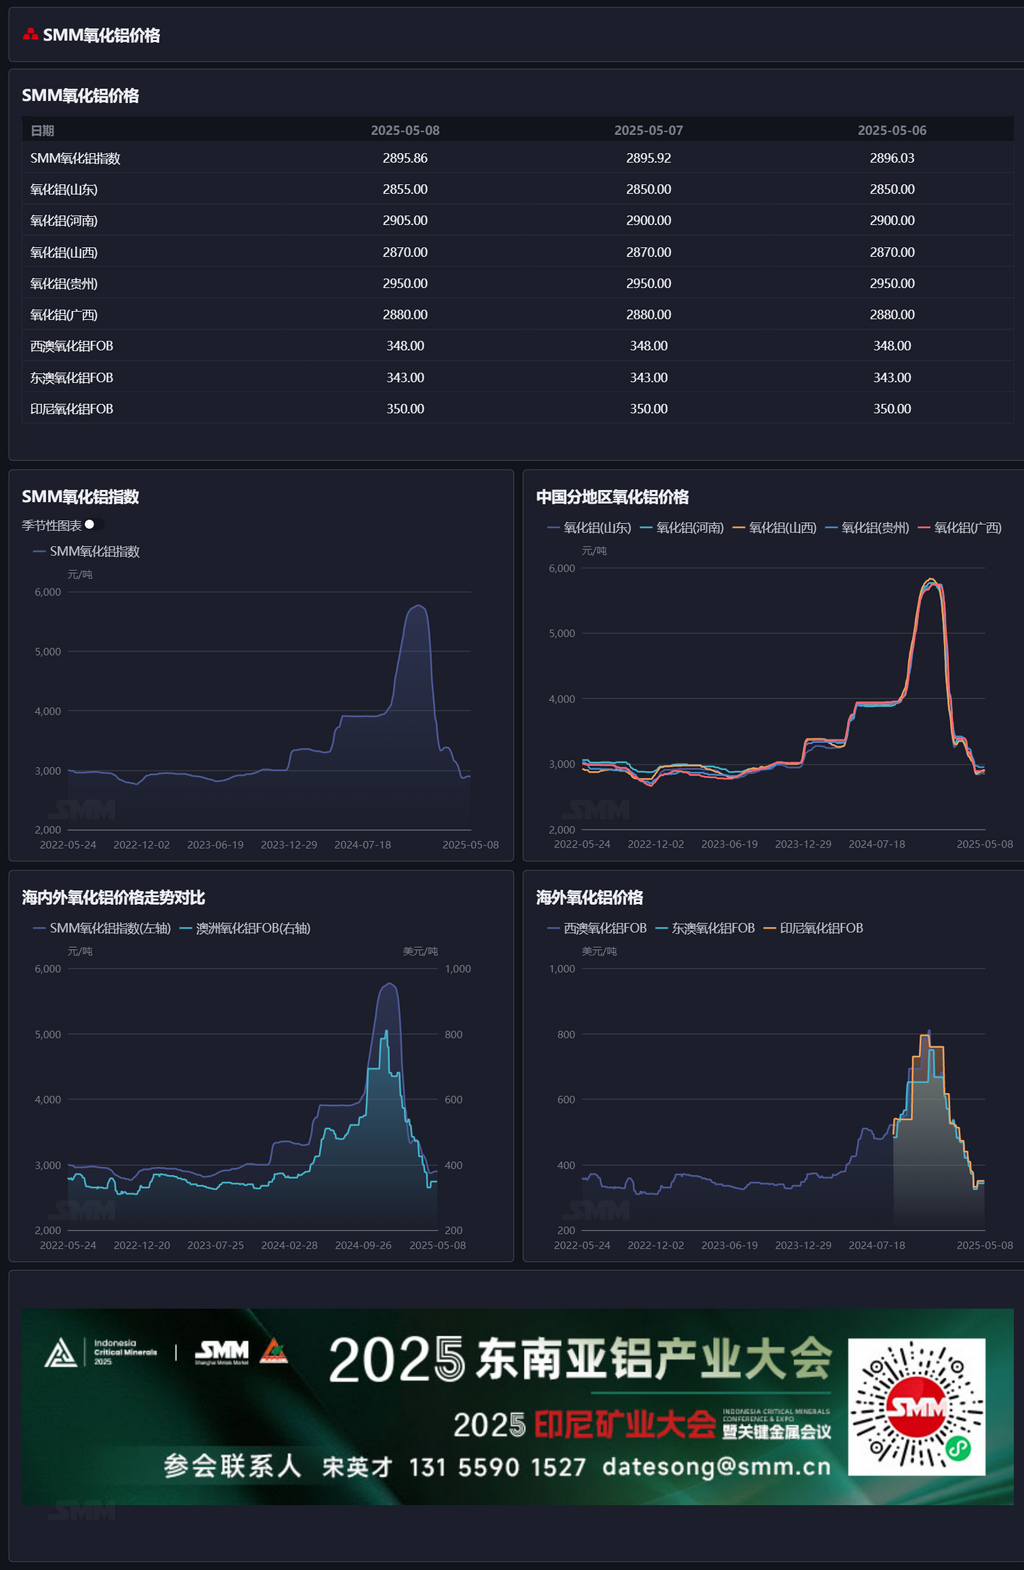Click the index value 2895.92

click(x=649, y=158)
